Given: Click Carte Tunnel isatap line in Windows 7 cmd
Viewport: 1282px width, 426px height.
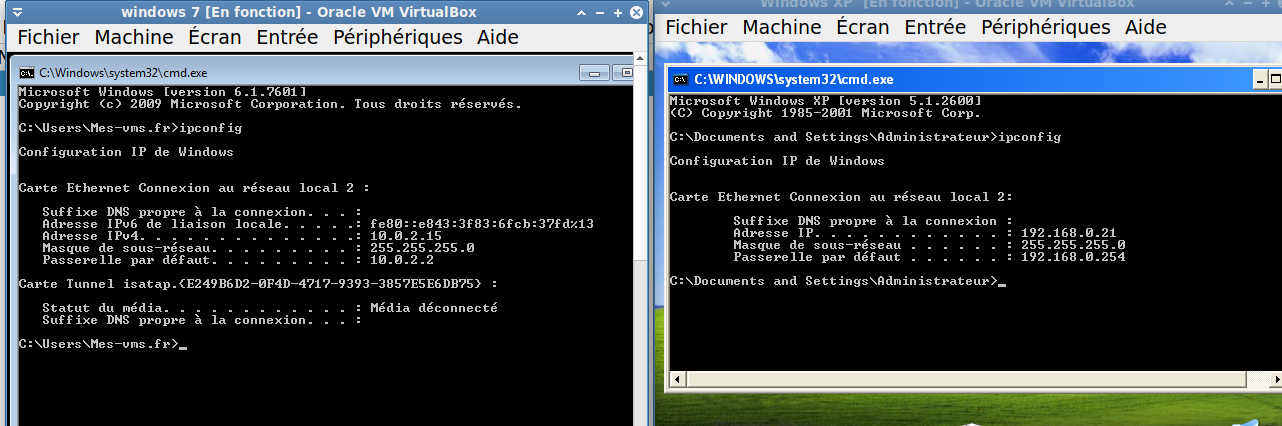Looking at the screenshot, I should 258,283.
